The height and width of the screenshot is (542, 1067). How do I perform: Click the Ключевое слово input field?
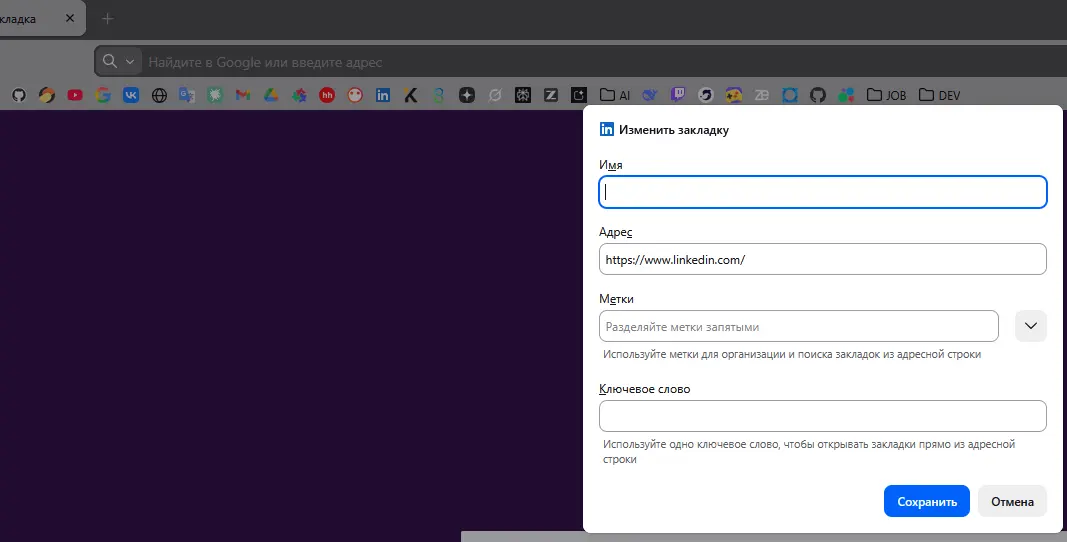(823, 416)
